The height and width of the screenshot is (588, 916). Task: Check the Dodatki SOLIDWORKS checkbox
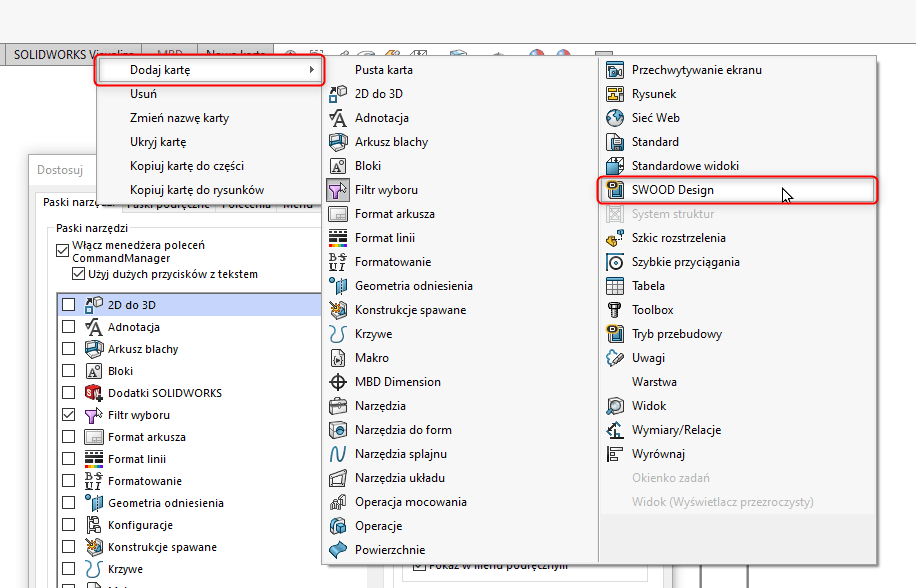coord(68,393)
